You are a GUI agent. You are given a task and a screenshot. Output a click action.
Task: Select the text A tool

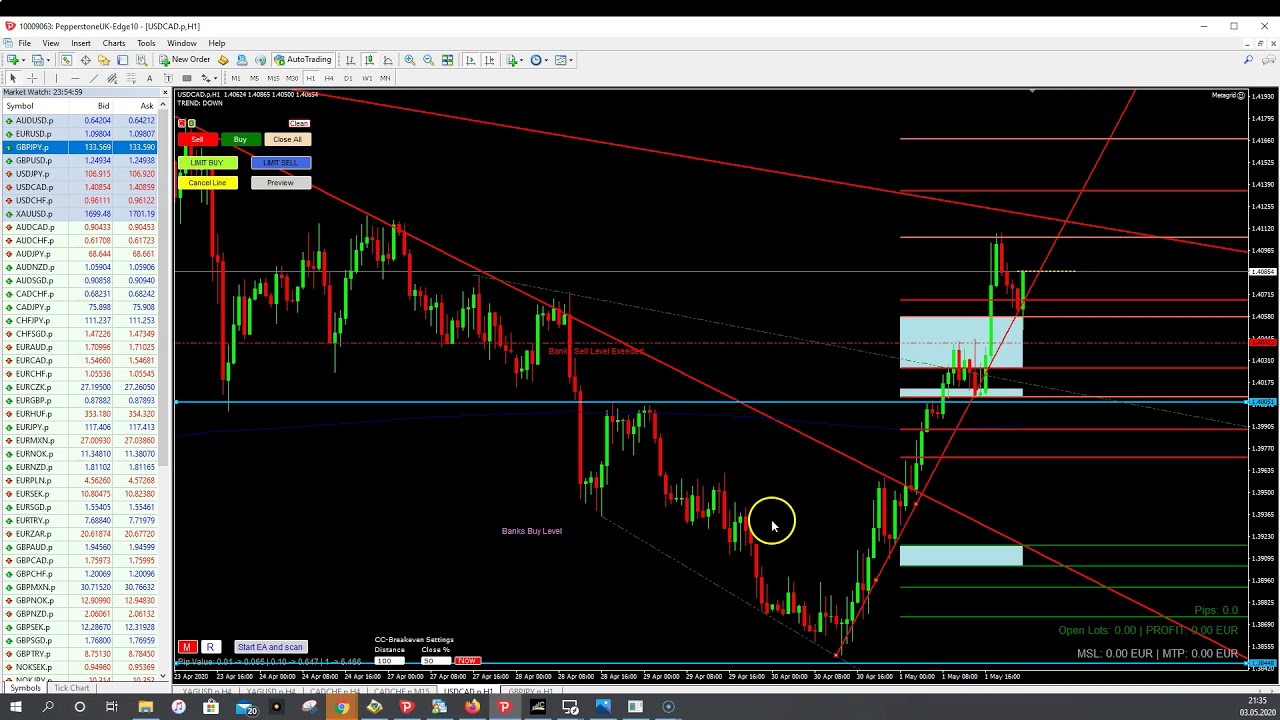tap(149, 78)
